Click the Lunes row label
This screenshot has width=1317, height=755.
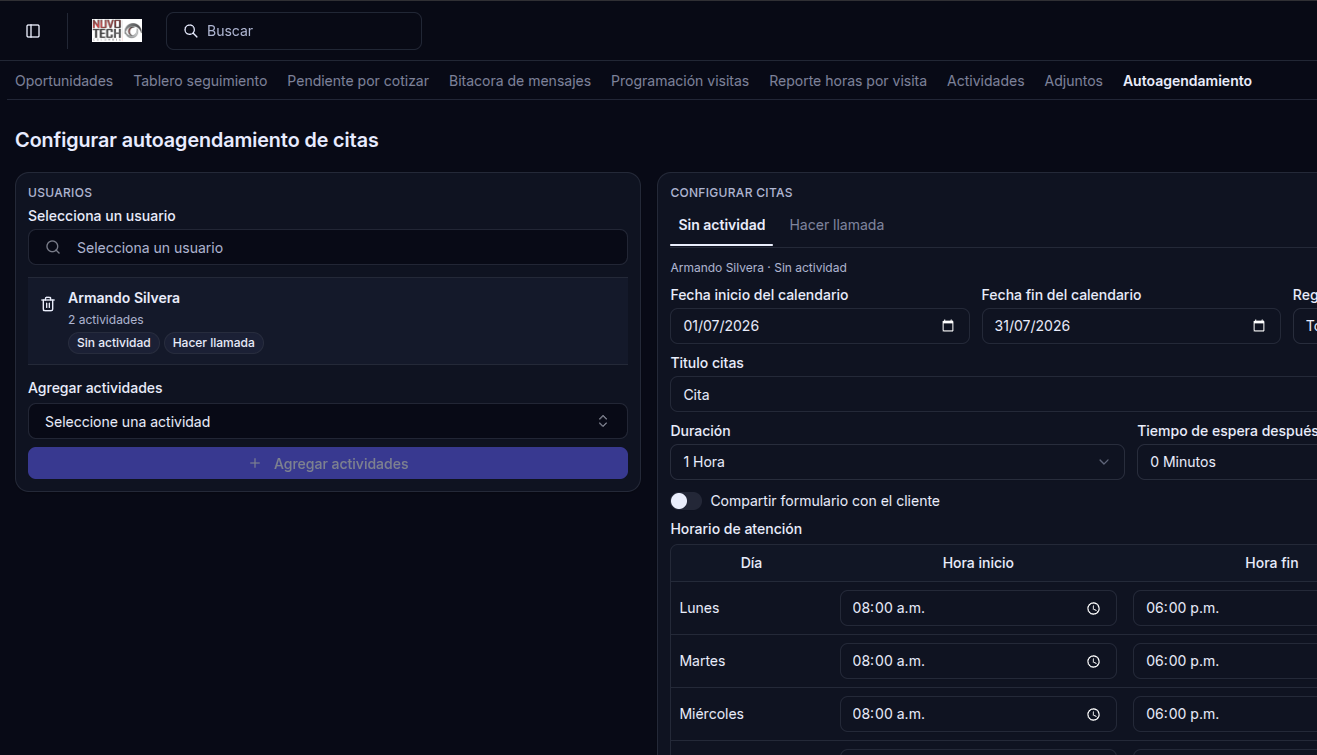(699, 608)
